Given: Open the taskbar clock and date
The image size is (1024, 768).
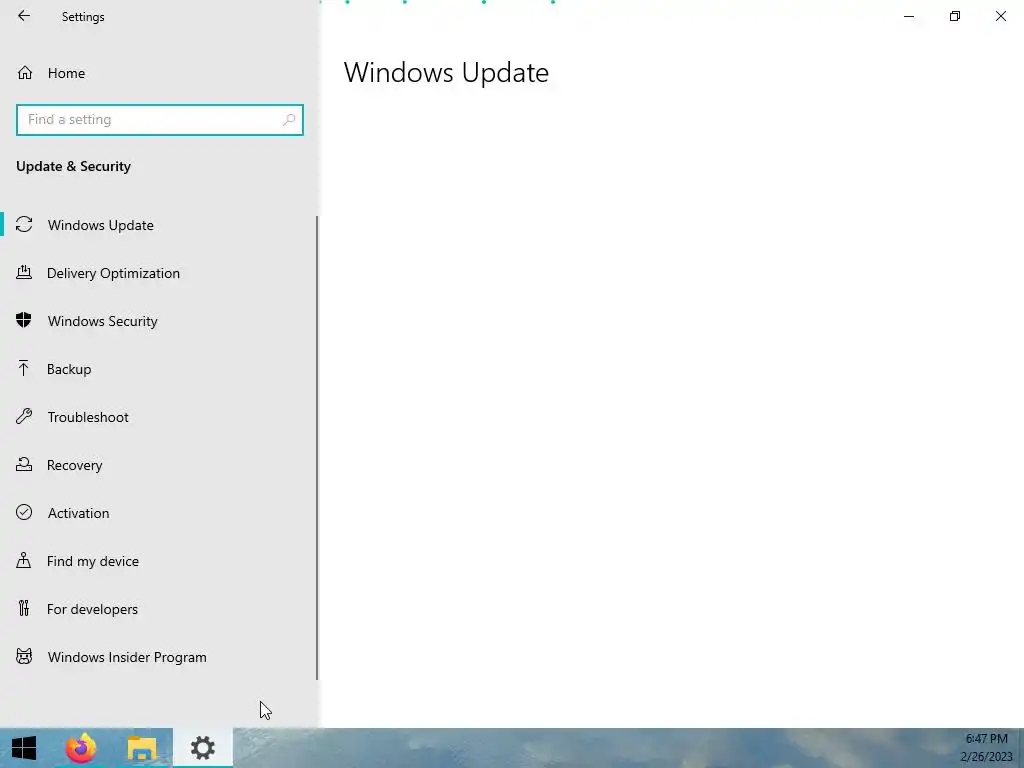Looking at the screenshot, I should point(986,748).
